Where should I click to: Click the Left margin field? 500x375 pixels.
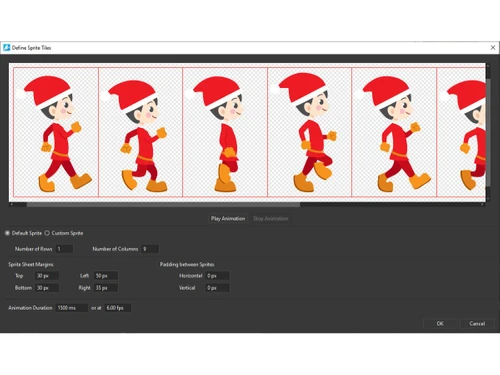(x=106, y=276)
